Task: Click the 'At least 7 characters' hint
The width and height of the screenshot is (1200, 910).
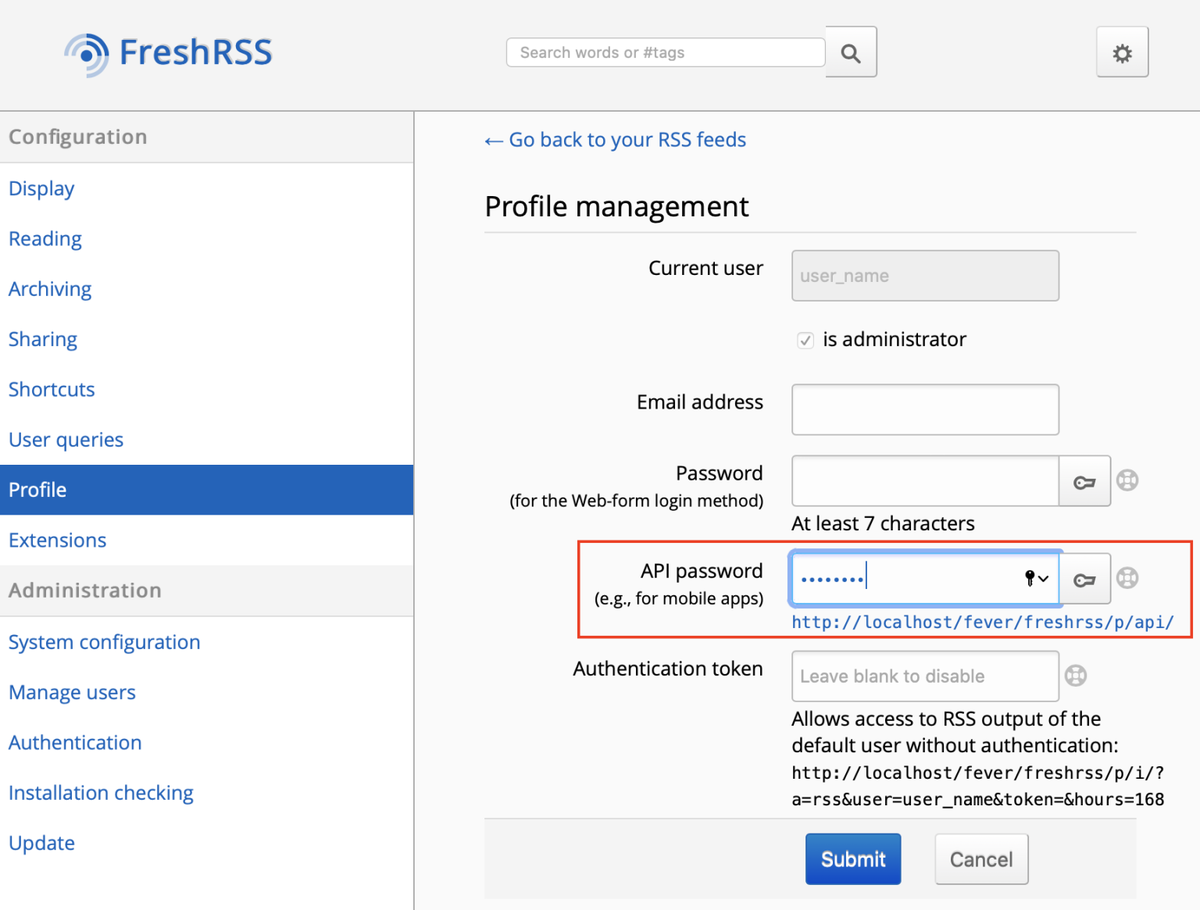Action: (883, 523)
